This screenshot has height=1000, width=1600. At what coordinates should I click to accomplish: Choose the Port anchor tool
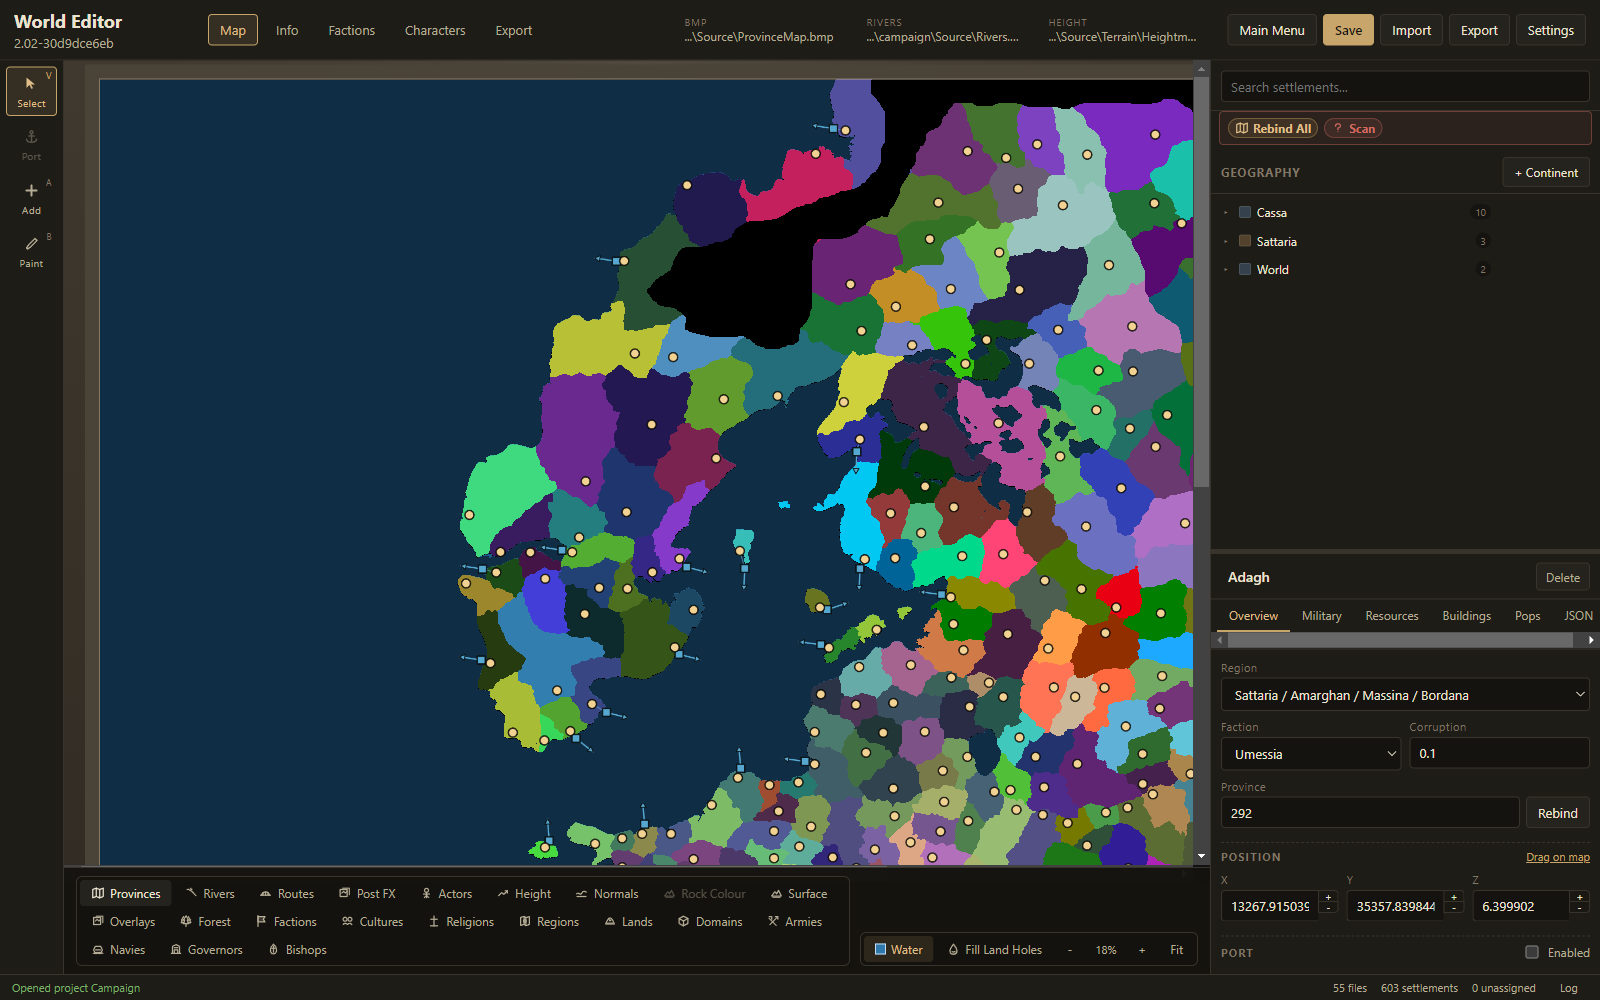(x=31, y=145)
